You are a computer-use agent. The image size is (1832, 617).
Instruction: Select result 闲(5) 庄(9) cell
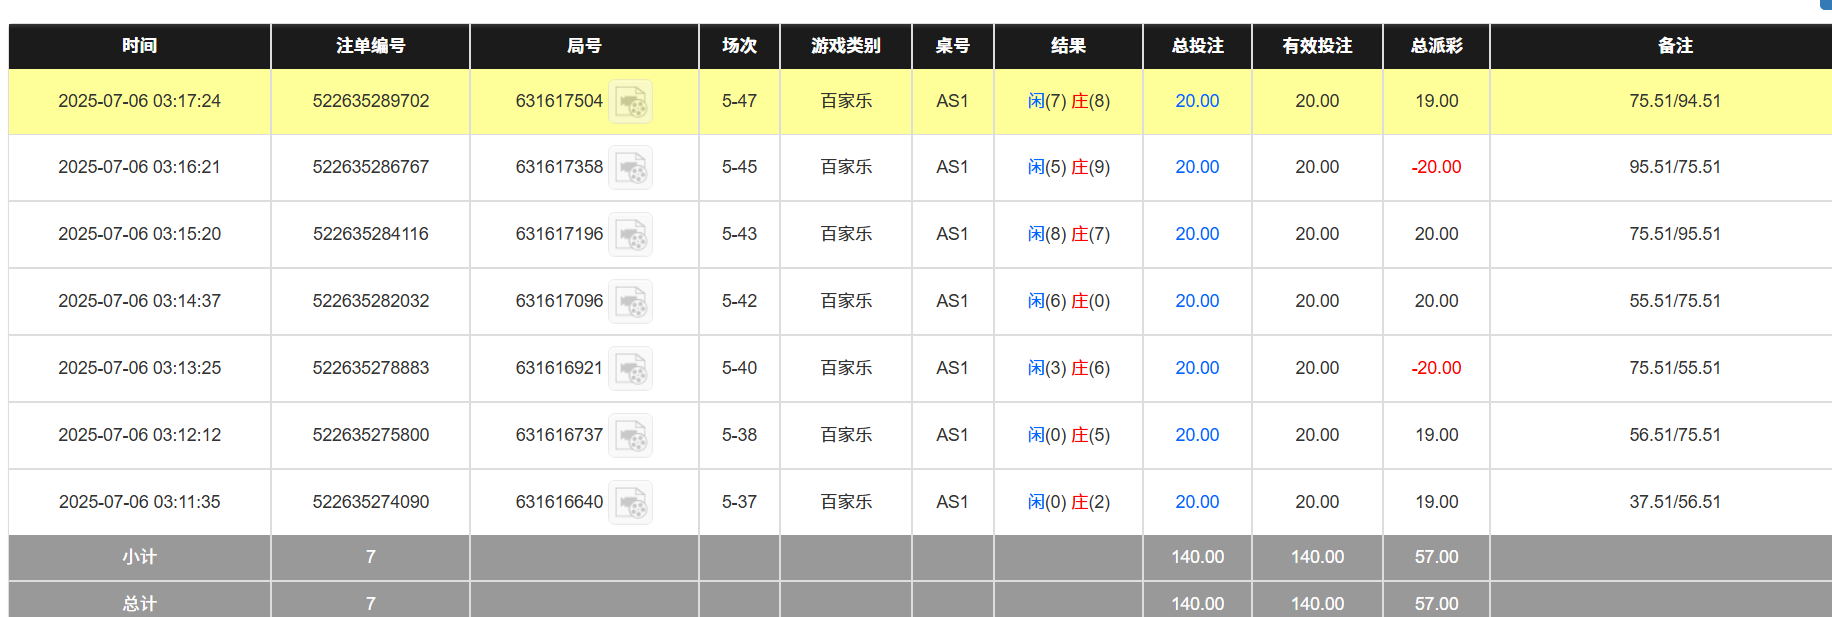(1068, 167)
